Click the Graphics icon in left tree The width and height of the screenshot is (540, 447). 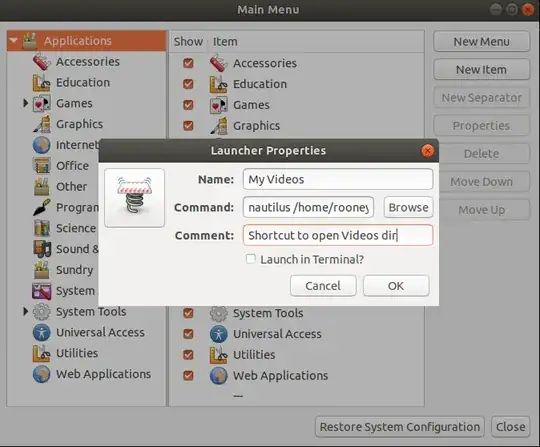(x=42, y=124)
